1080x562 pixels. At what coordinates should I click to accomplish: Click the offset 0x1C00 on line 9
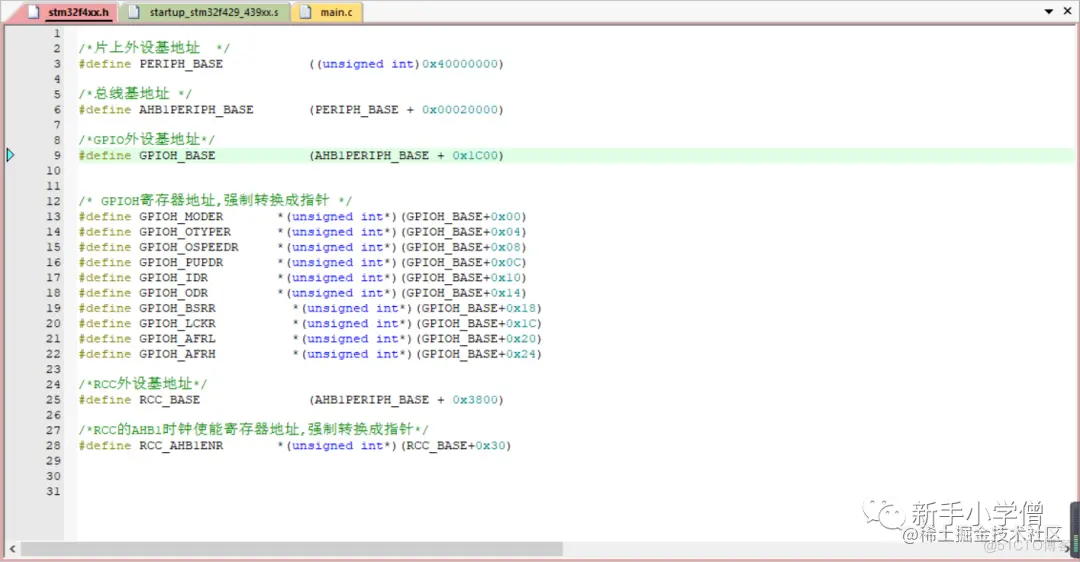click(475, 156)
